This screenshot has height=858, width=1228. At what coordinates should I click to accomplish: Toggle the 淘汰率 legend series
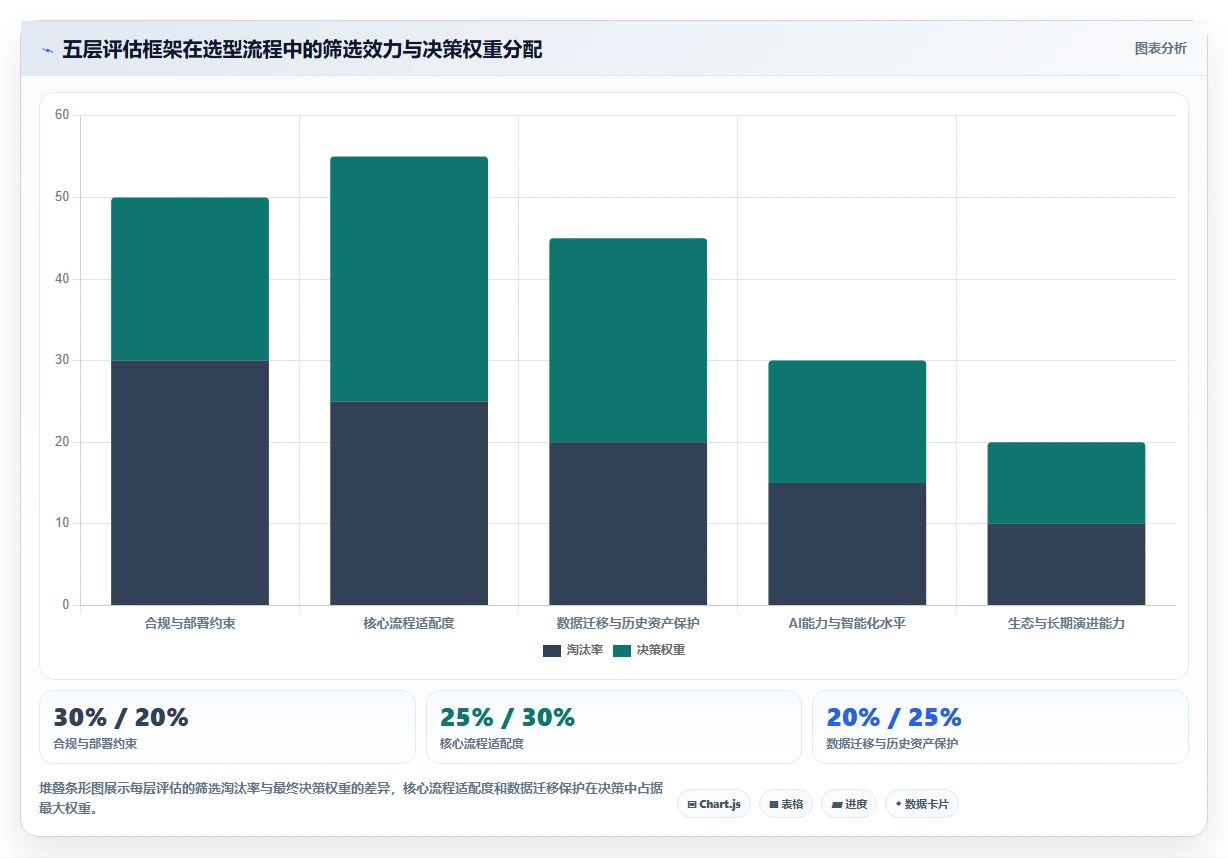click(573, 650)
